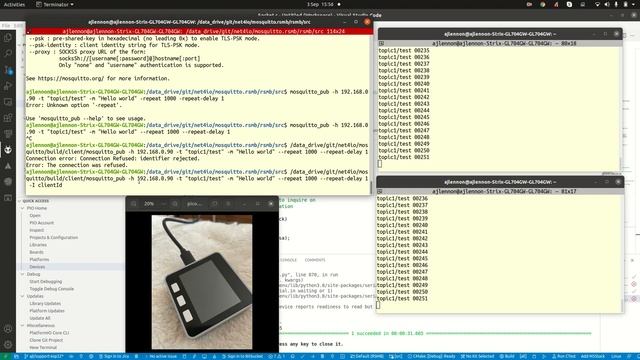Click CMake: [Debug]: Ready status entry

(x=431, y=356)
